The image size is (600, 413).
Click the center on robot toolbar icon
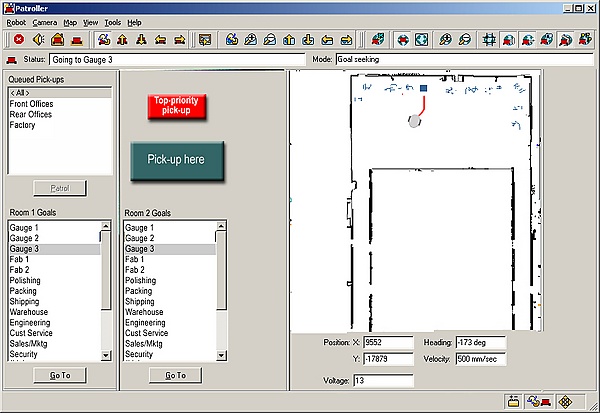(x=401, y=40)
